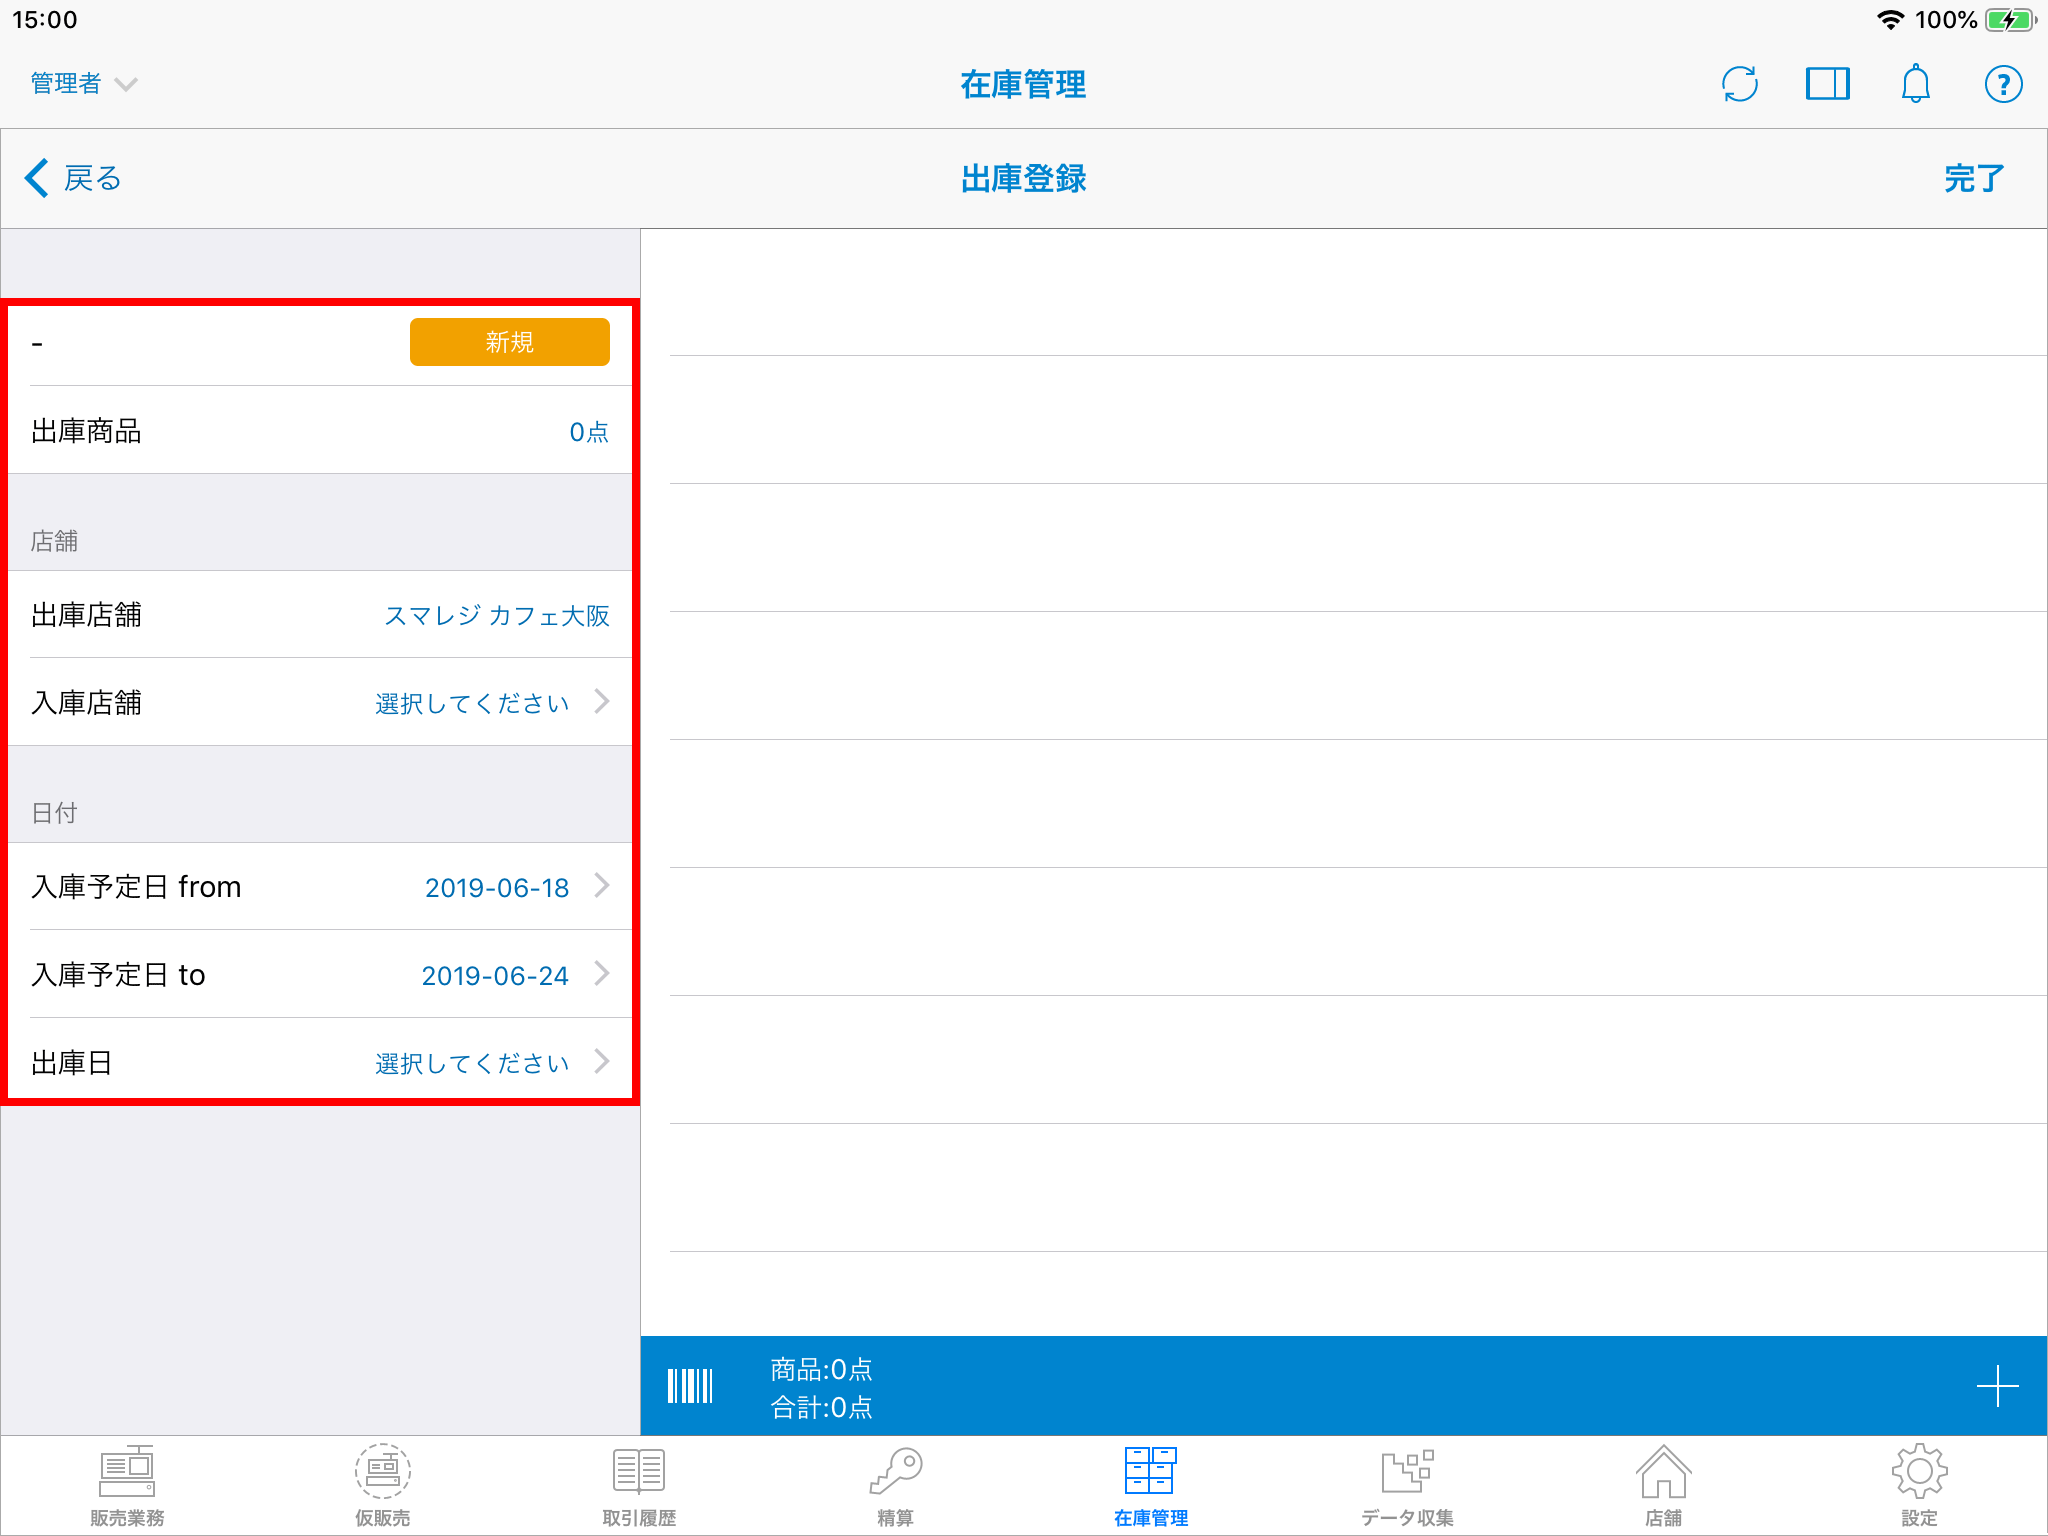Open 店舗 home tab

pos(1663,1486)
